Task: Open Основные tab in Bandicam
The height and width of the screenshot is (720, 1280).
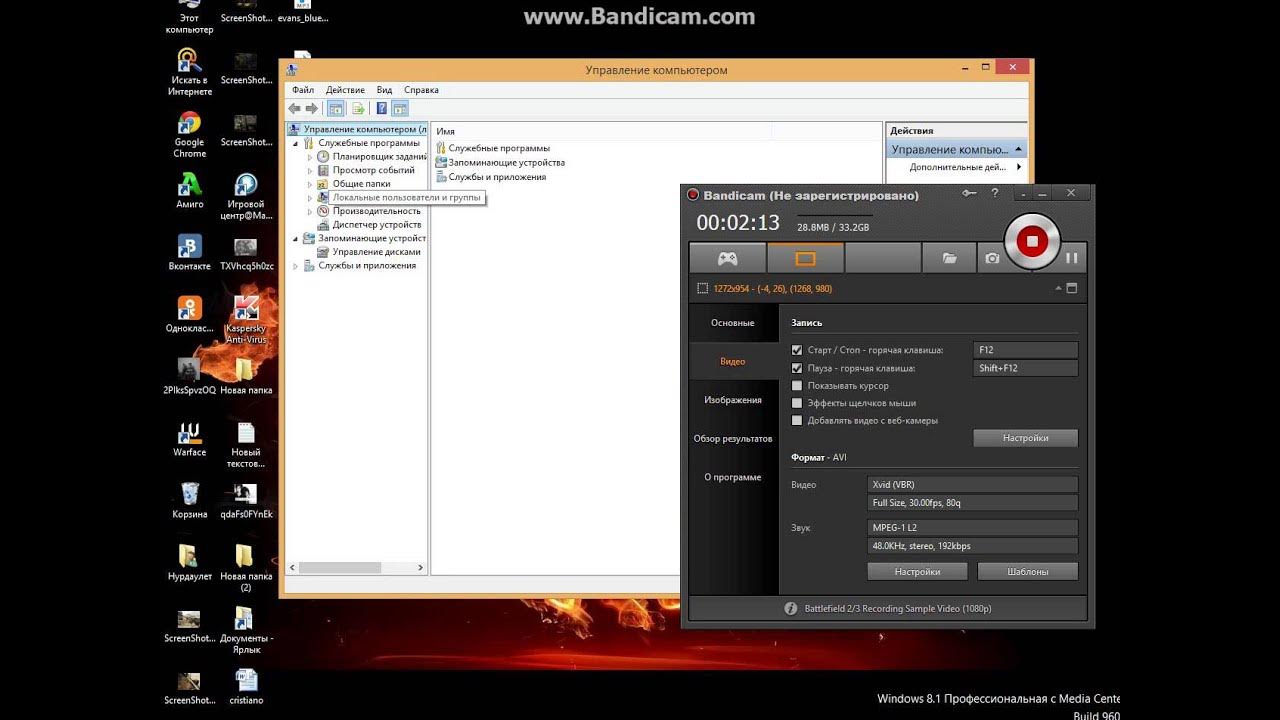Action: [x=733, y=323]
